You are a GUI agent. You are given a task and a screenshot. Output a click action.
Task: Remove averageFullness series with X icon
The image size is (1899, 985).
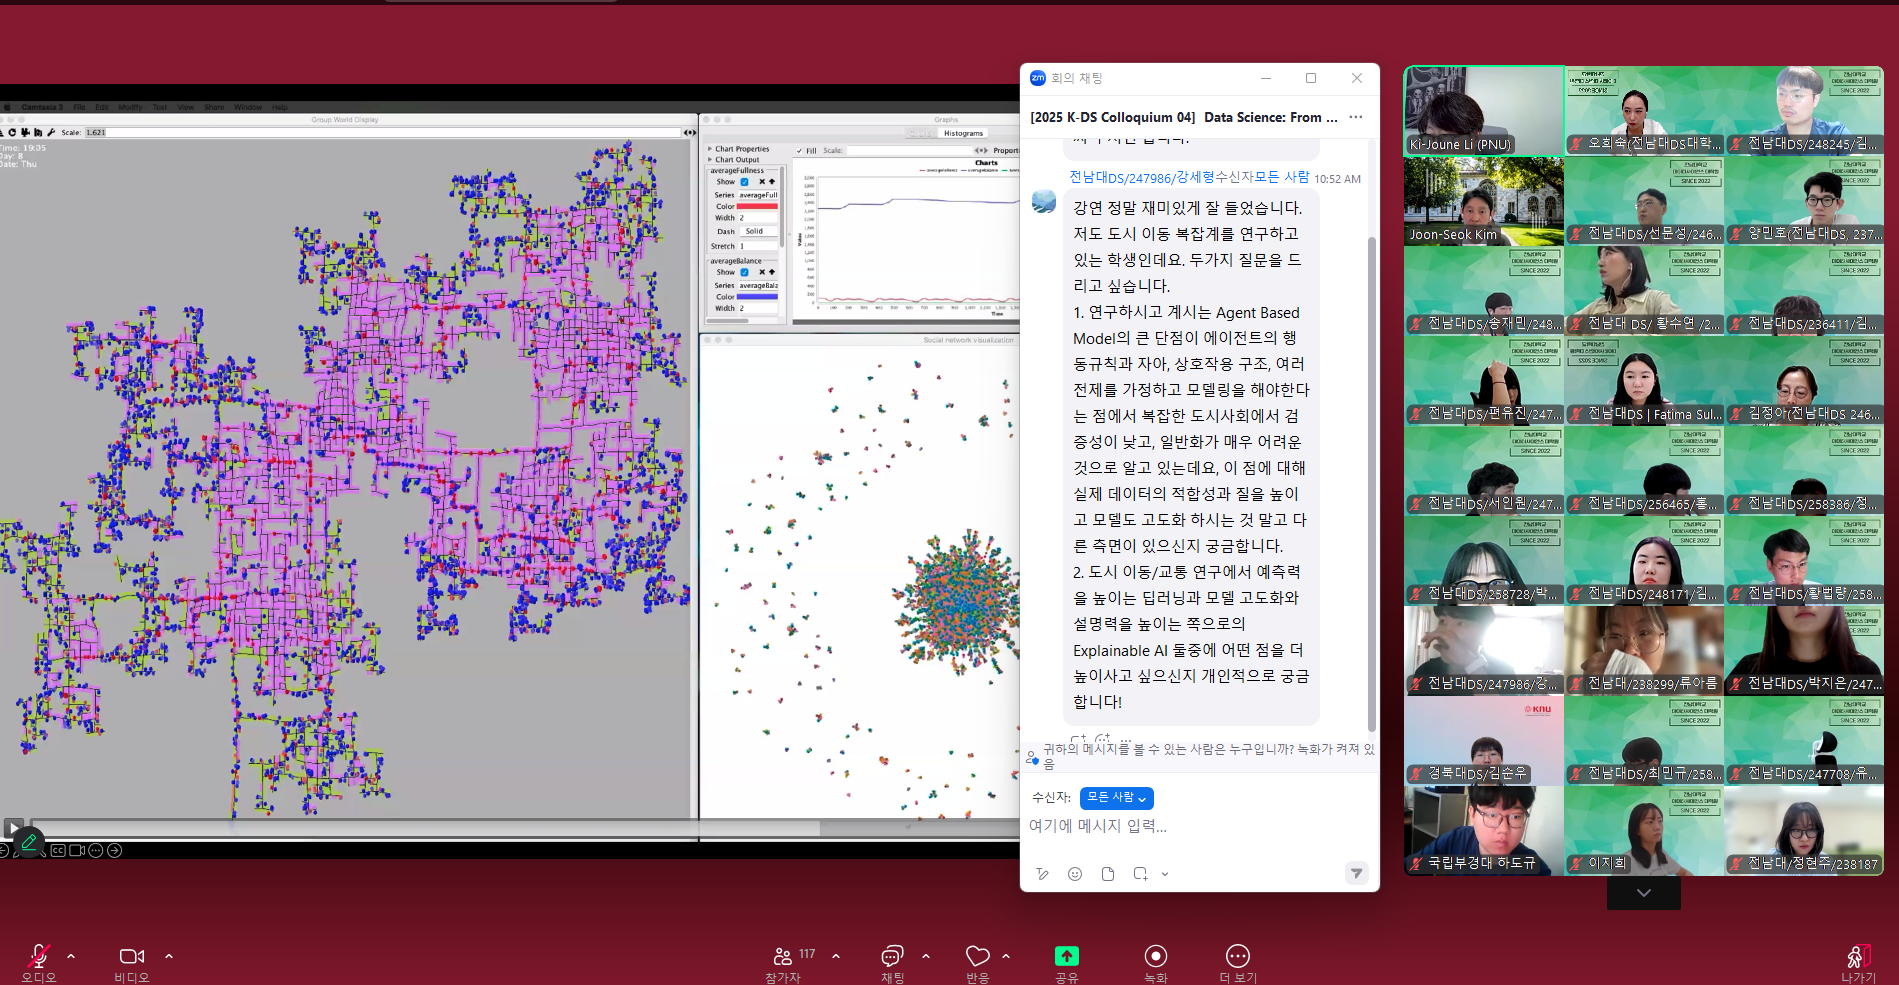click(762, 181)
